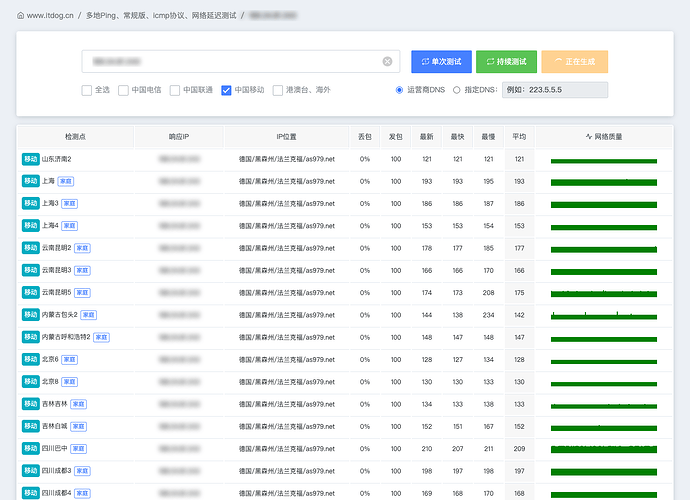690x500 pixels.
Task: Click the home icon in breadcrumb
Action: point(21,15)
